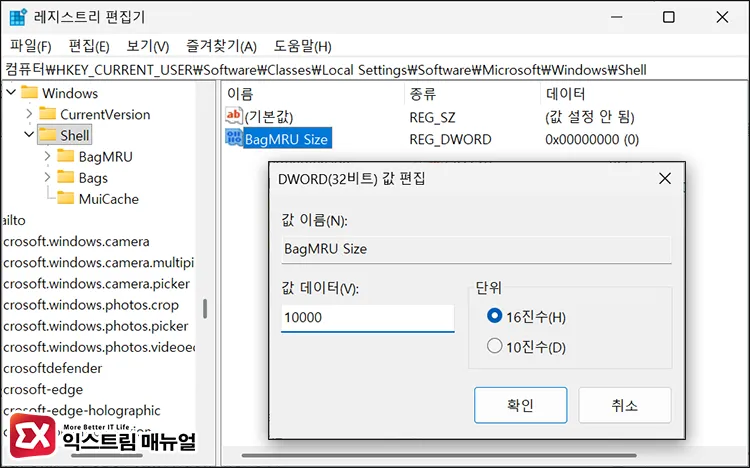
Task: Select the crosoftdefender tree entry
Action: (52, 368)
